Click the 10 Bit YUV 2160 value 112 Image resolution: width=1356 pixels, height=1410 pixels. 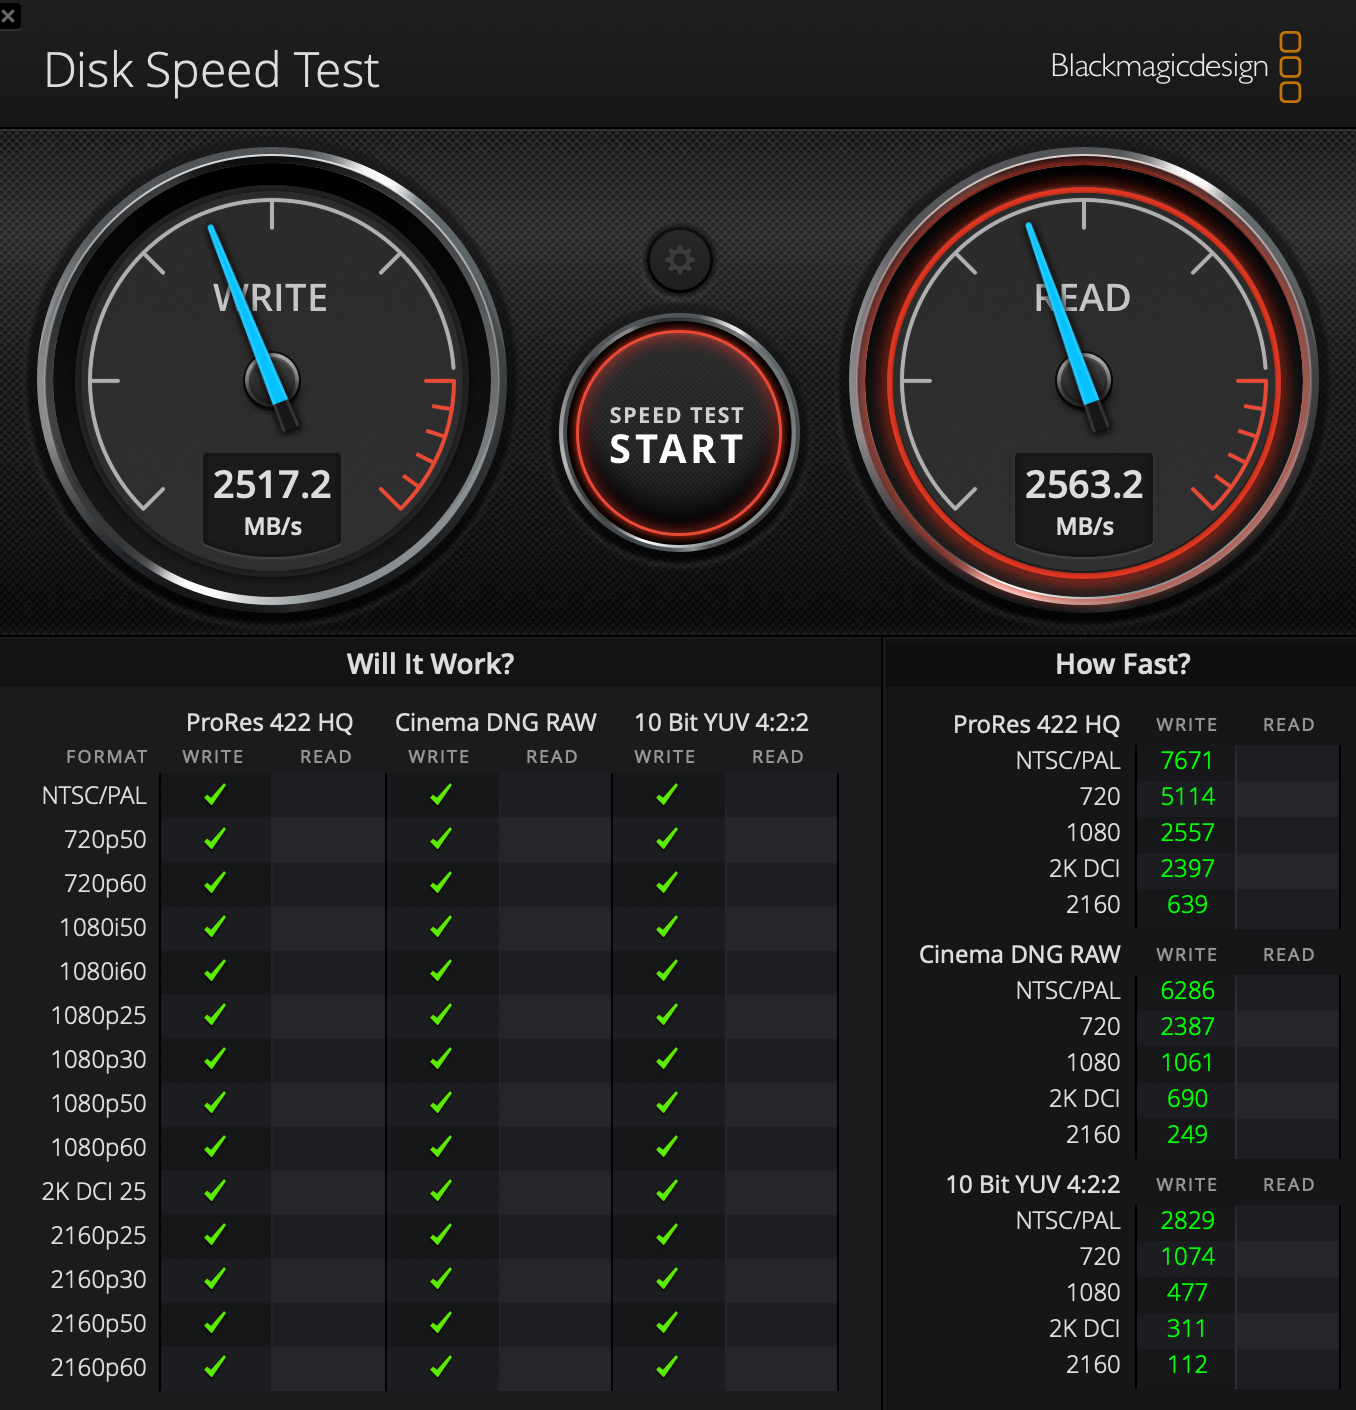pos(1187,1365)
